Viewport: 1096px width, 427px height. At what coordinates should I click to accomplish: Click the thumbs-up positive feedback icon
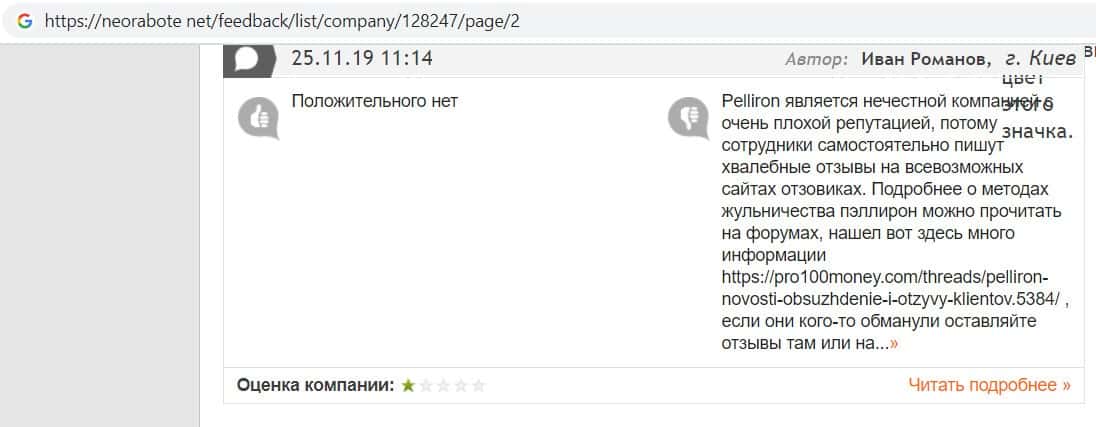(x=259, y=118)
